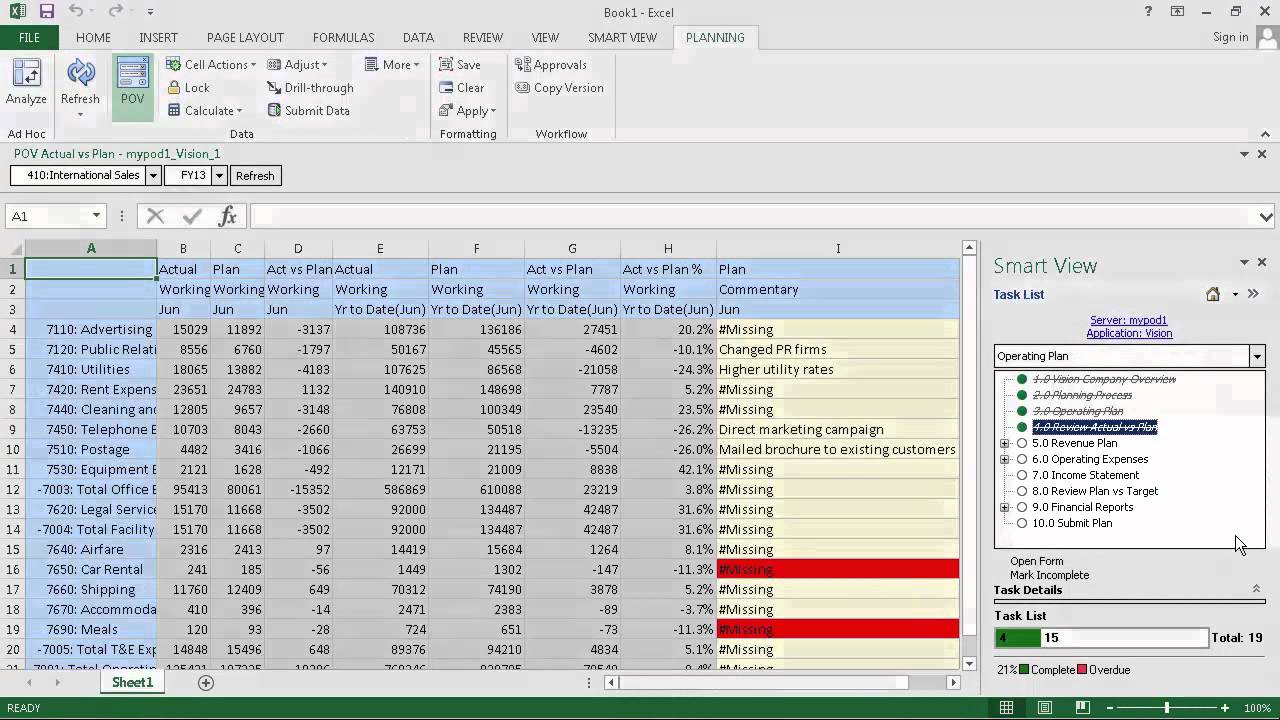Click the Task List progress bar
1280x720 pixels.
click(x=1101, y=637)
